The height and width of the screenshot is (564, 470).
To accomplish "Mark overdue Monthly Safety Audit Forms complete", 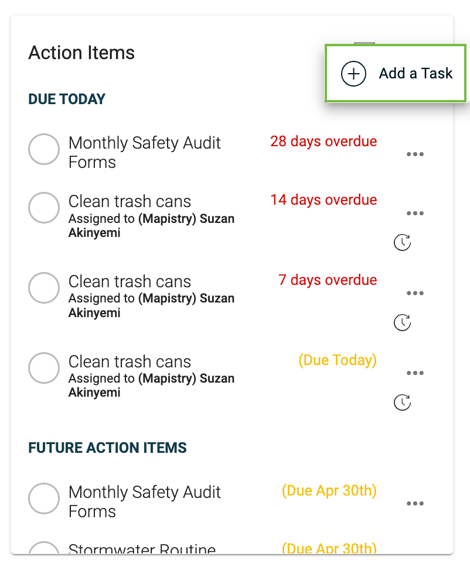I will tap(44, 149).
